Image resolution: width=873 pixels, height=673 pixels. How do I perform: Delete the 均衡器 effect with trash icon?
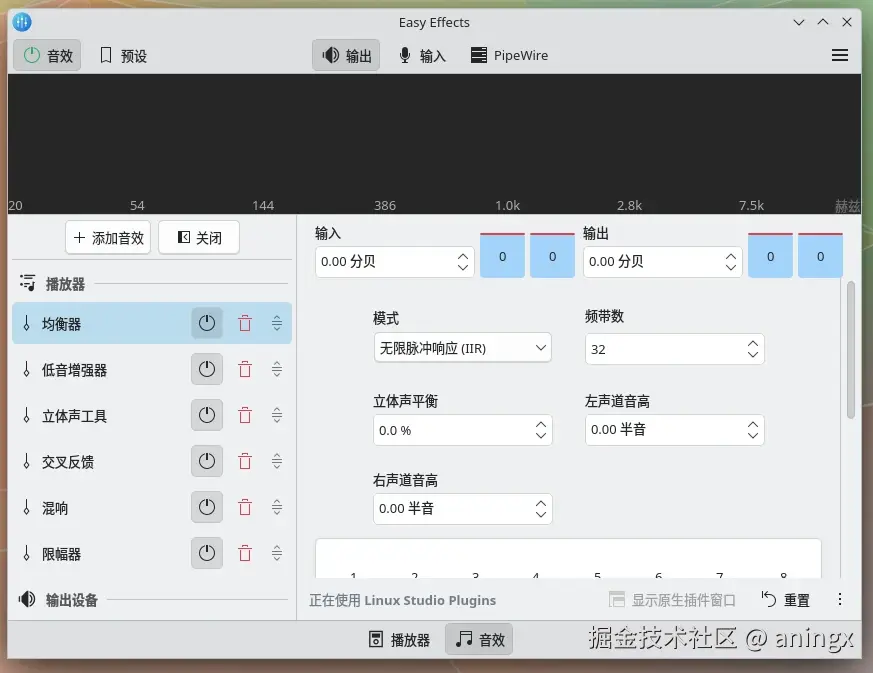pos(245,323)
